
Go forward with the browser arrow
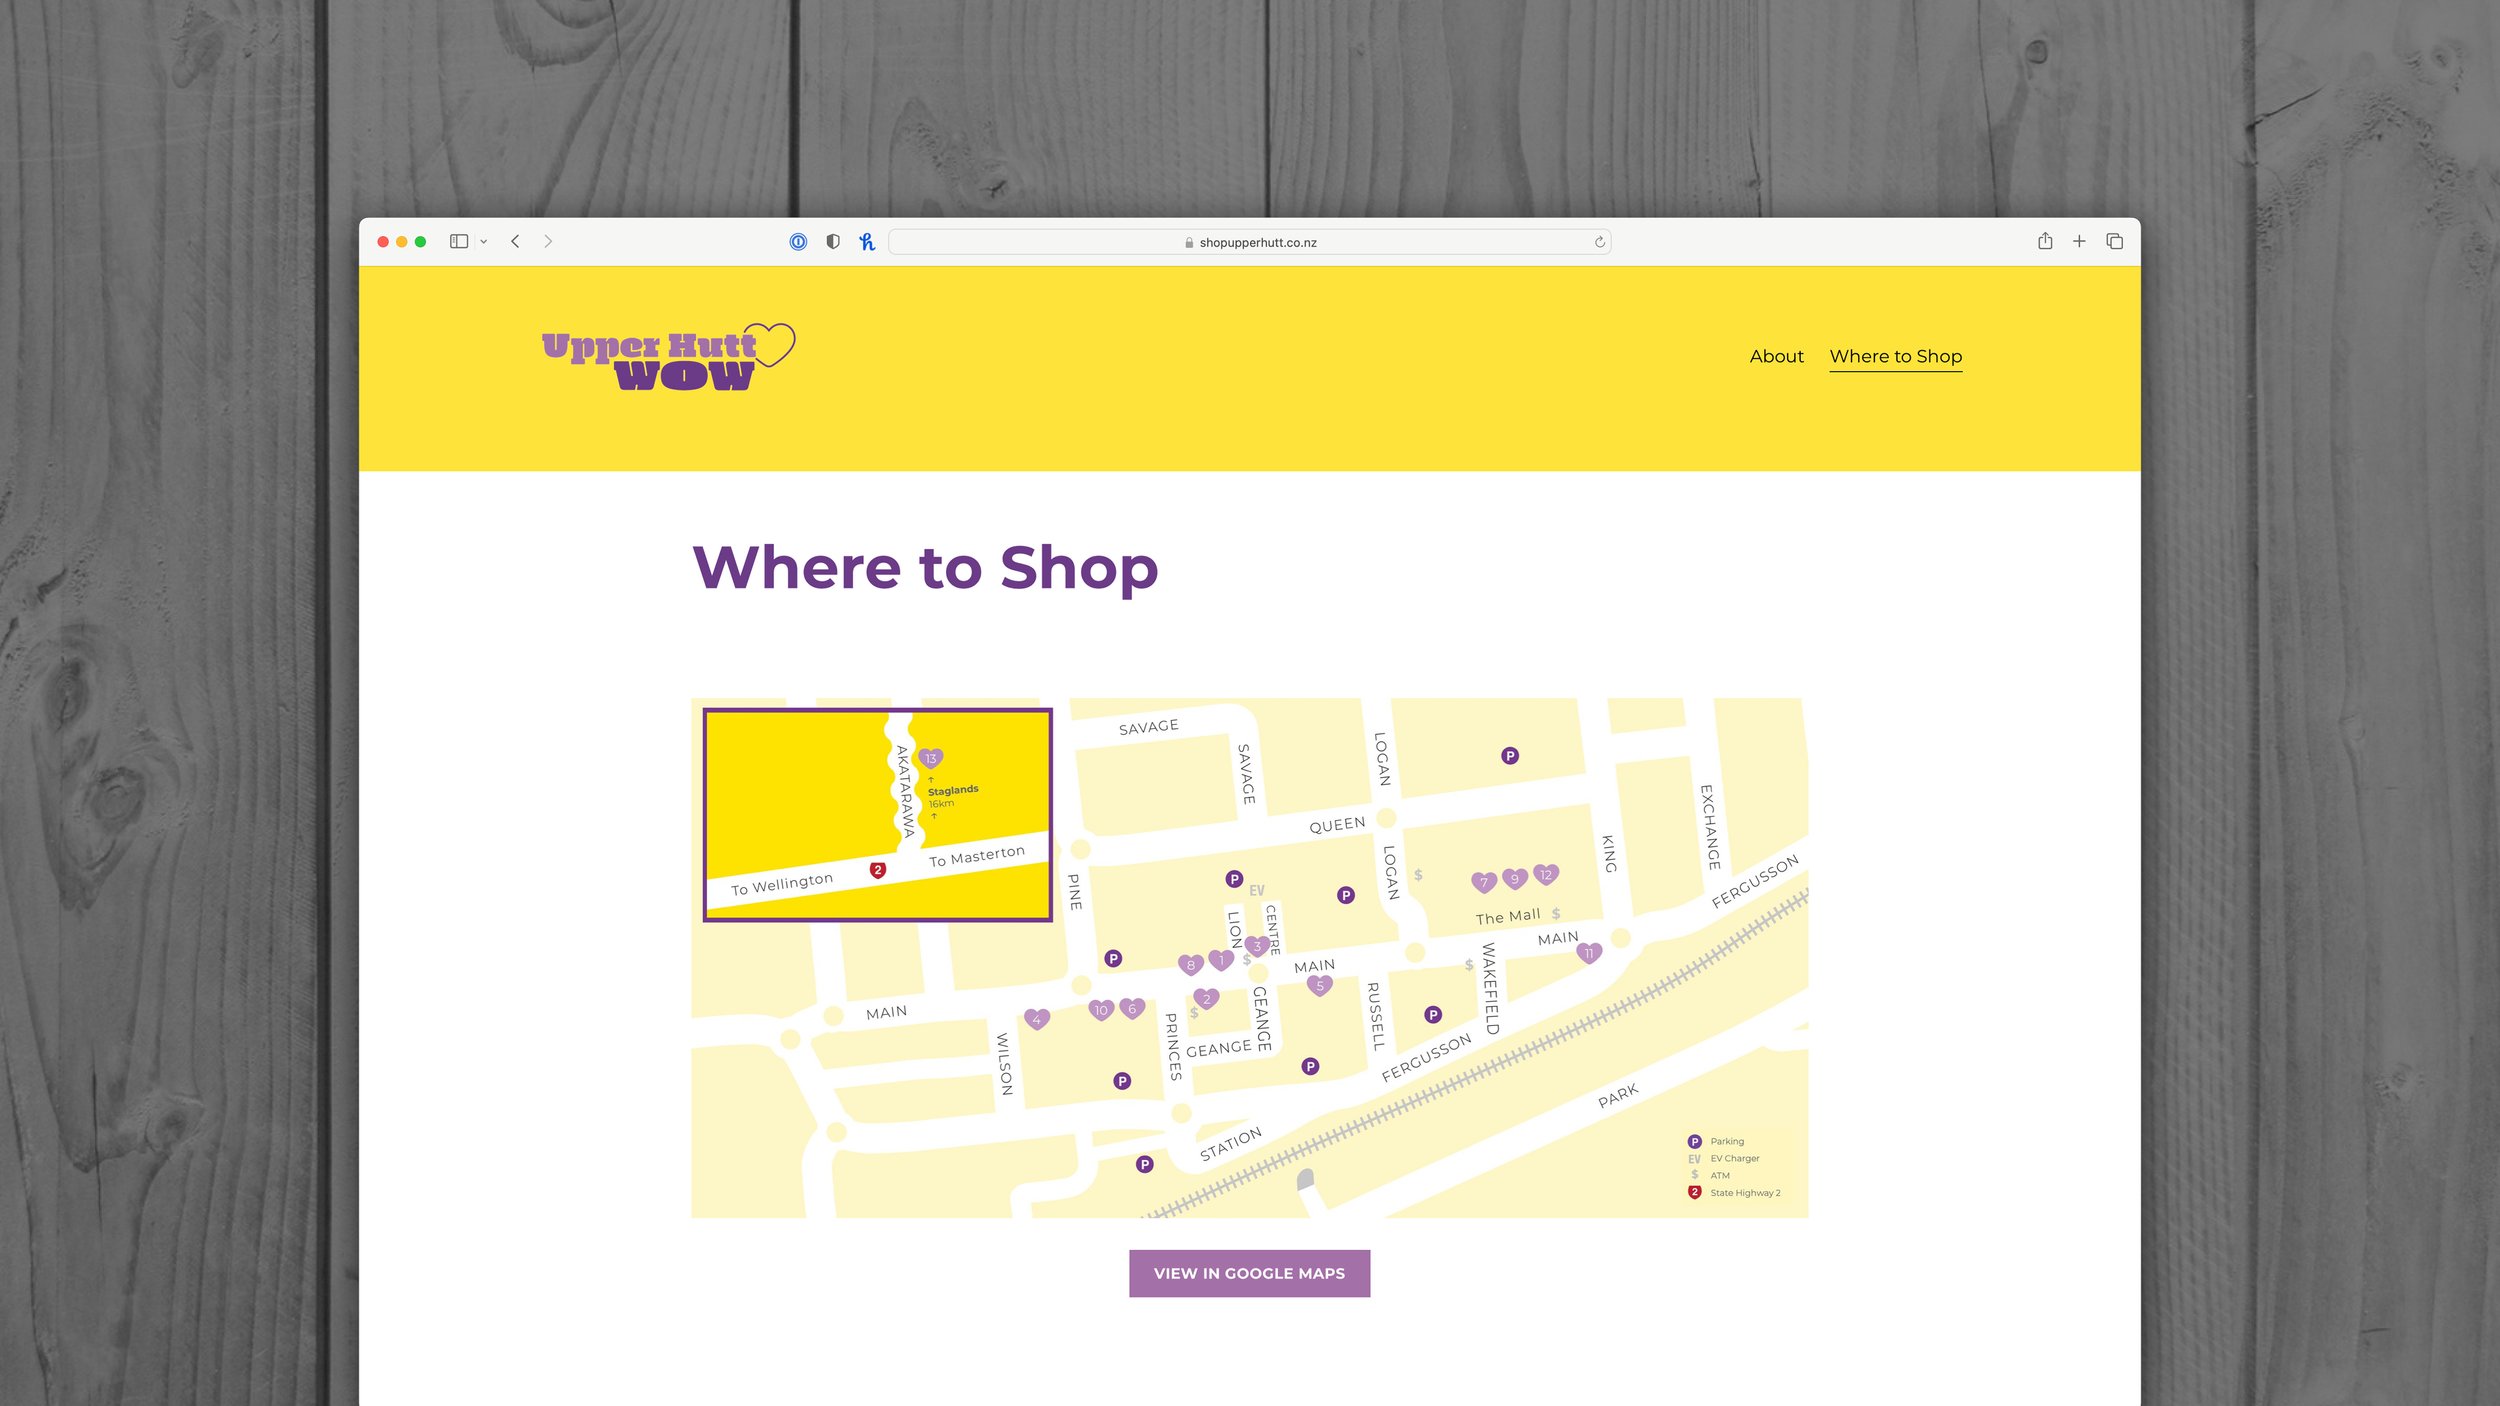tap(548, 241)
